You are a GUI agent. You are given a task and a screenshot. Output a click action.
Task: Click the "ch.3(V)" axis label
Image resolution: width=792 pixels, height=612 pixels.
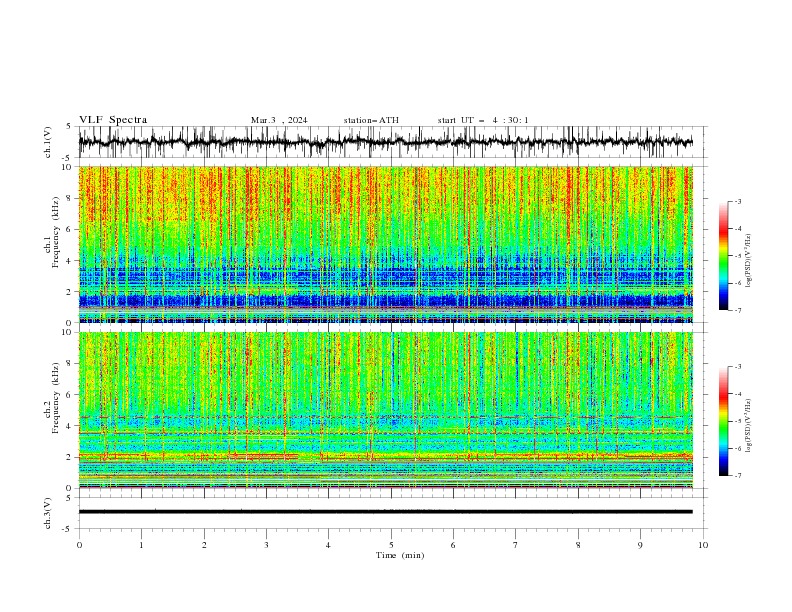[x=48, y=513]
